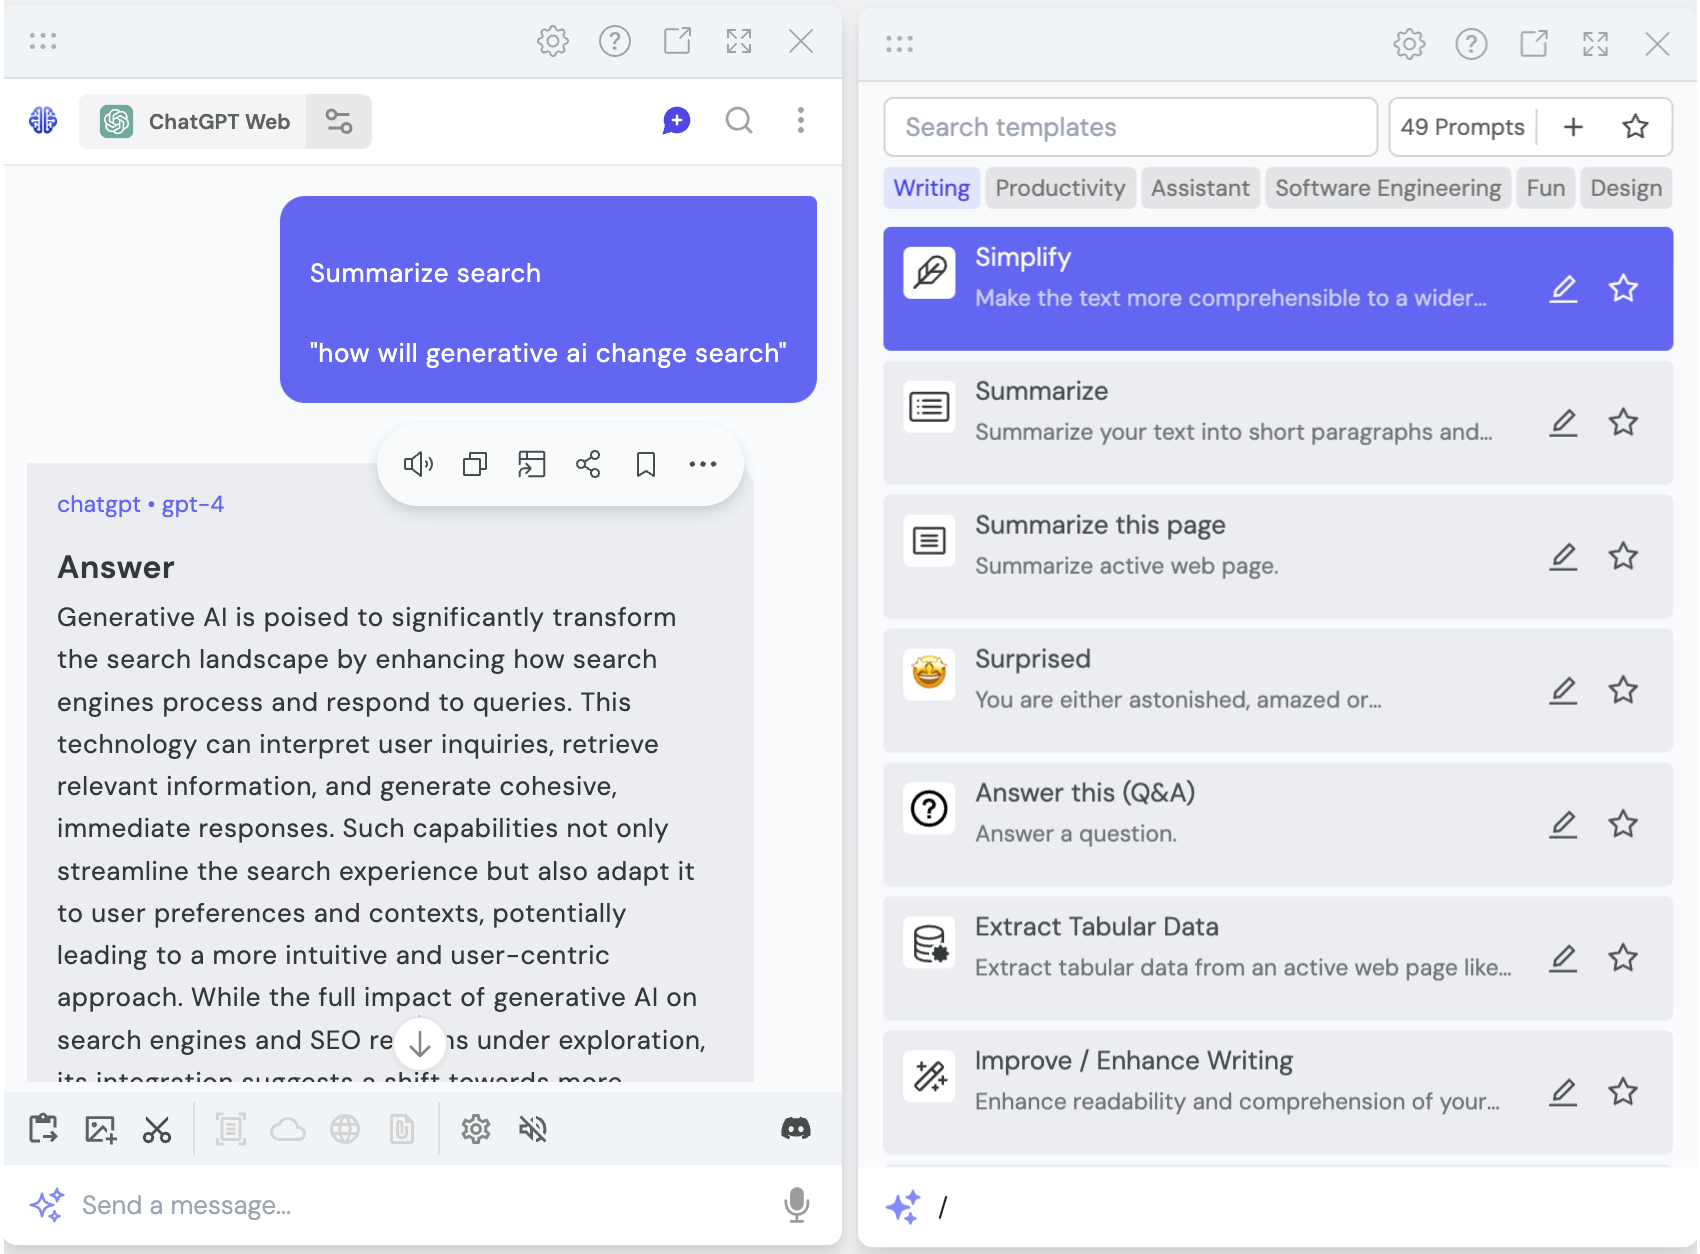Pop out the templates panel window
Image resolution: width=1700 pixels, height=1254 pixels.
coord(1534,44)
